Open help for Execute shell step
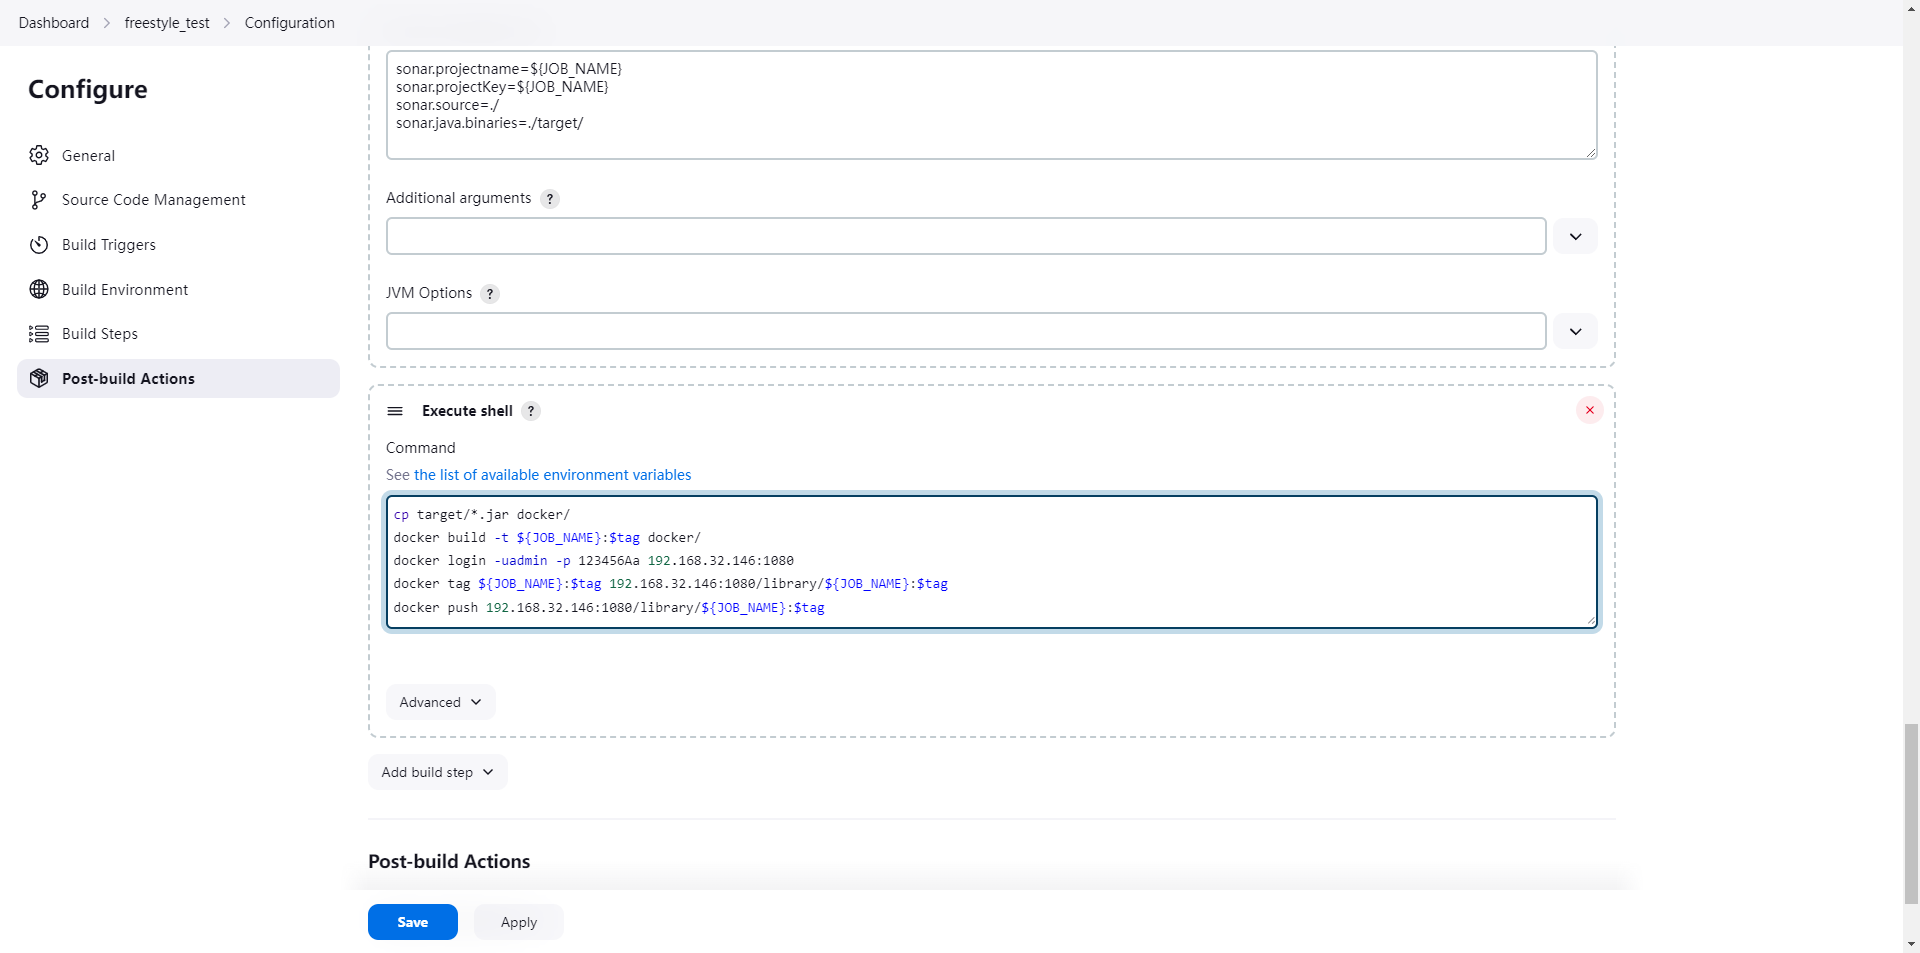The image size is (1920, 953). (x=531, y=411)
